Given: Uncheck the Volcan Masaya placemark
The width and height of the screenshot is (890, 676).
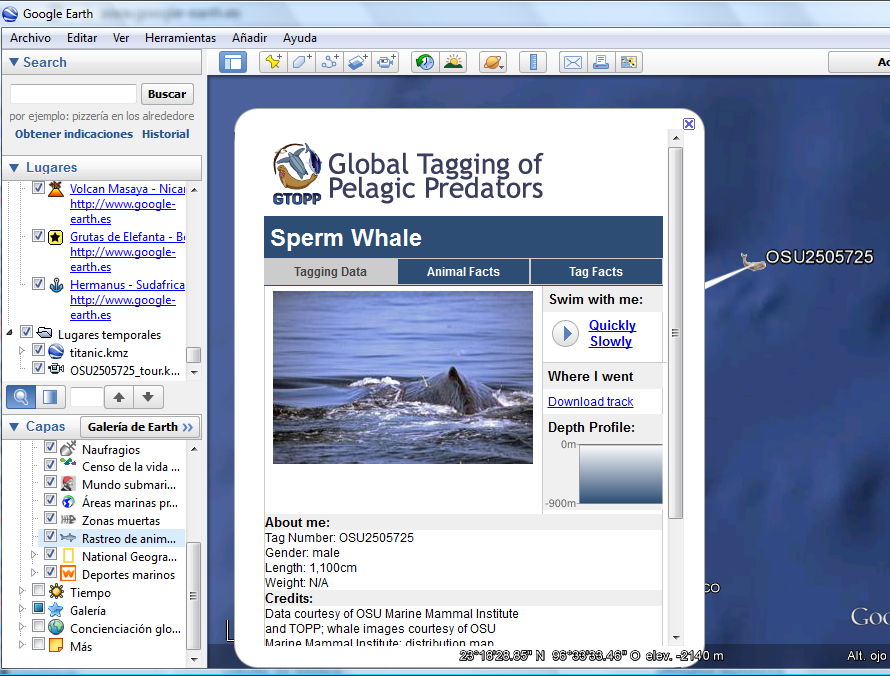Looking at the screenshot, I should 38,187.
